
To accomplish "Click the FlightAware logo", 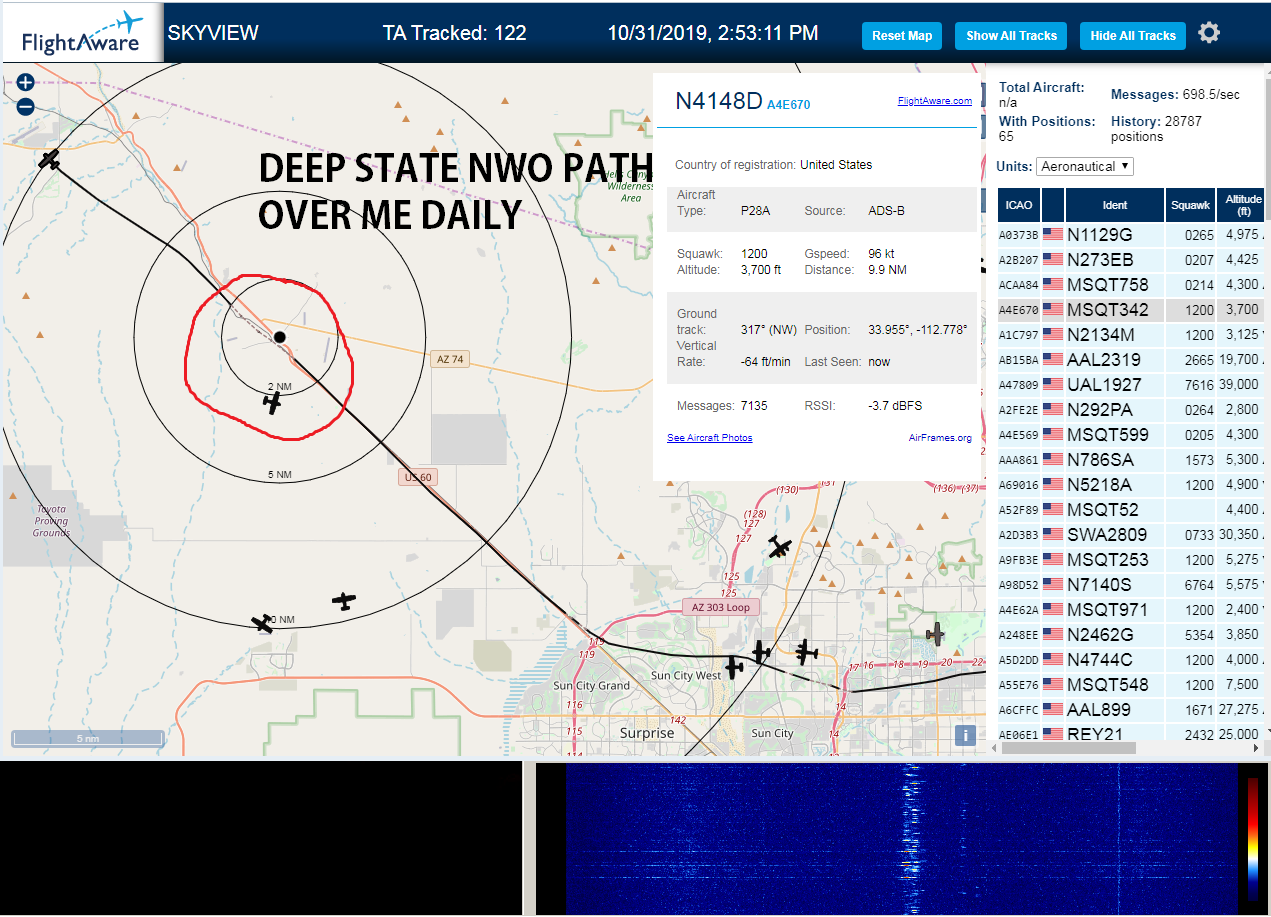I will click(x=83, y=33).
